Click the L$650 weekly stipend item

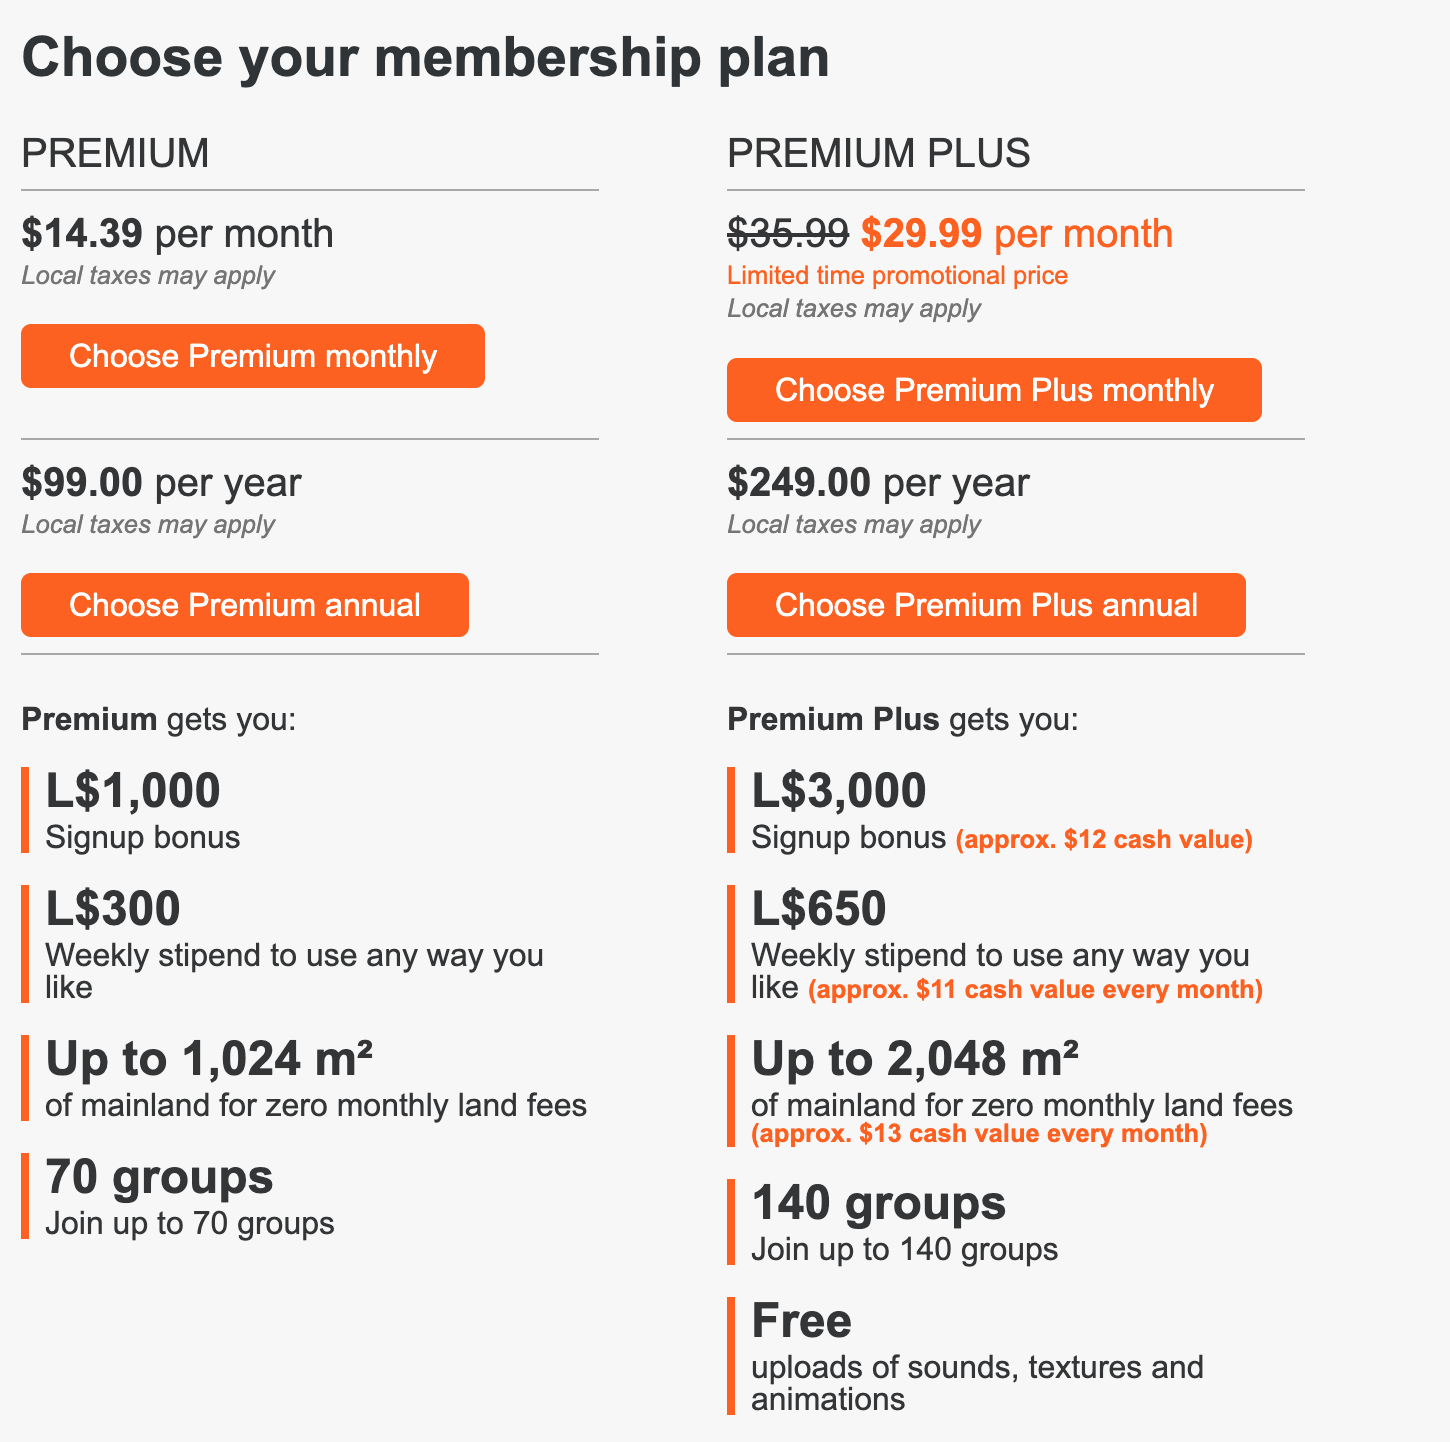coord(818,909)
